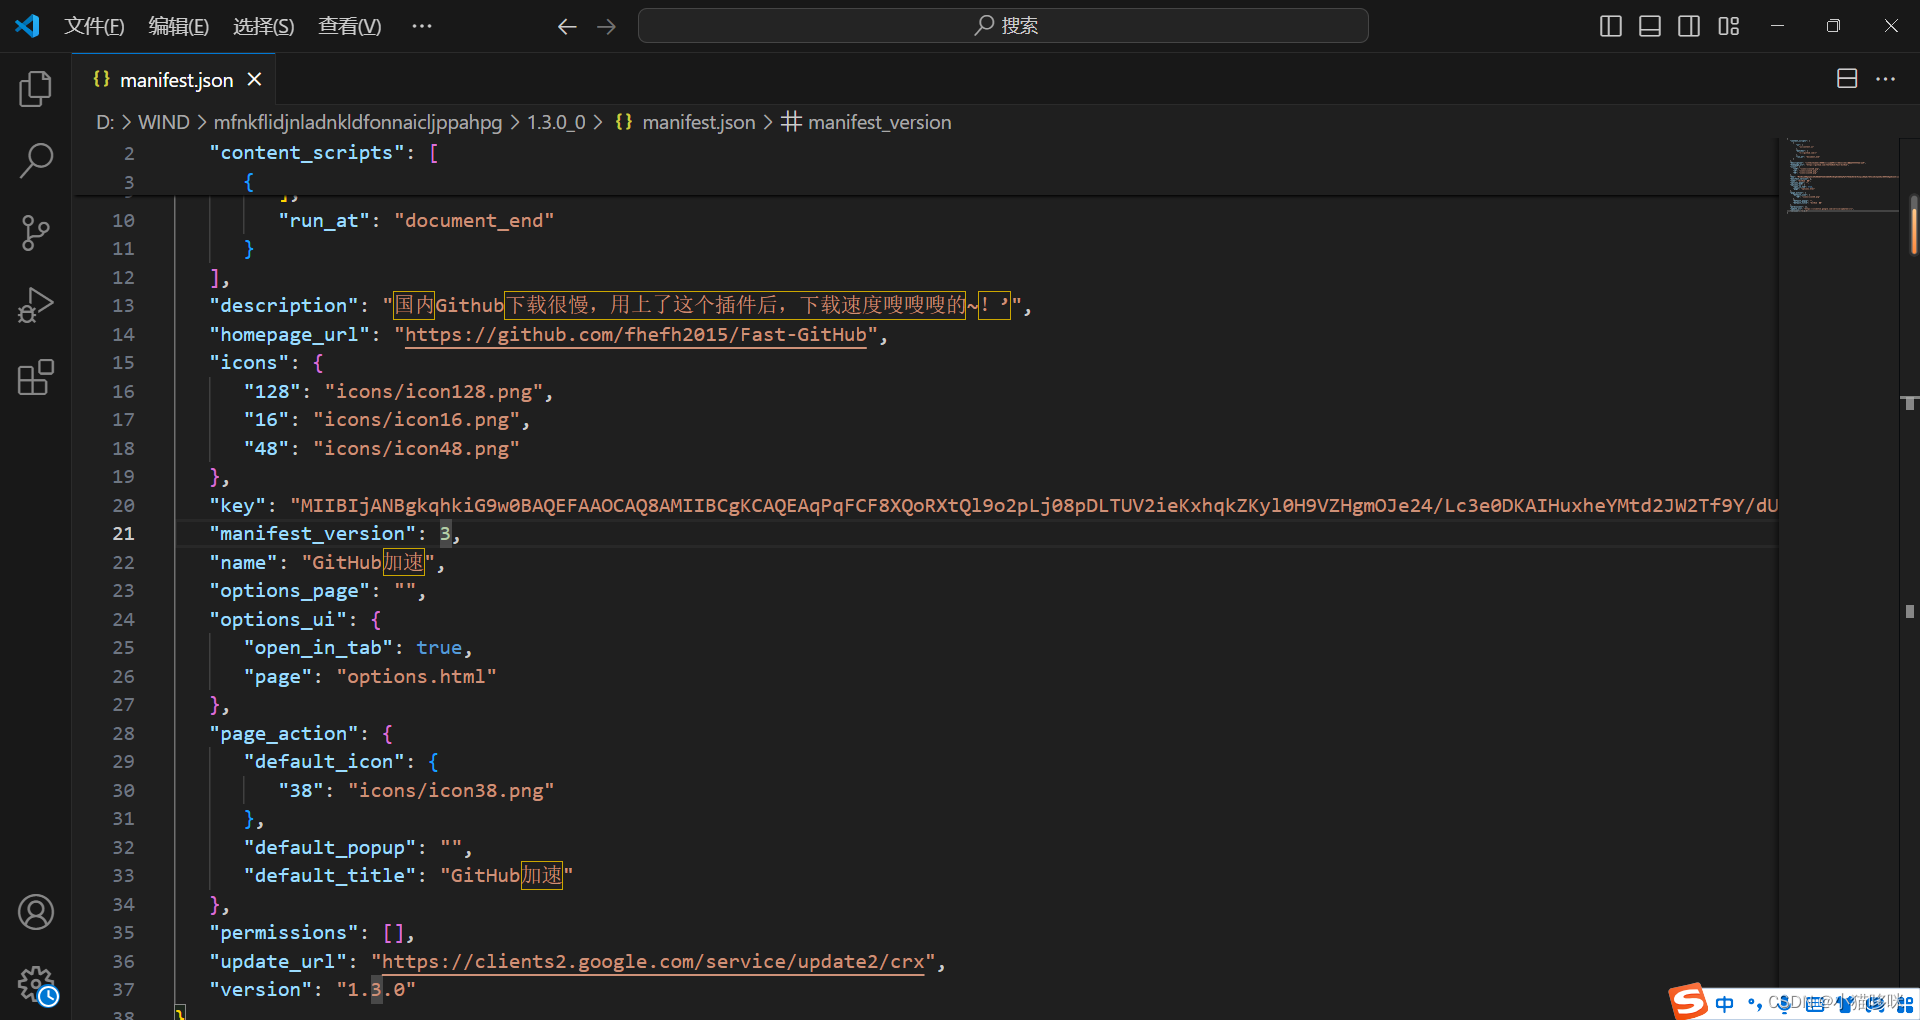The width and height of the screenshot is (1920, 1020).
Task: Toggle the primary sidebar visibility
Action: point(1610,26)
